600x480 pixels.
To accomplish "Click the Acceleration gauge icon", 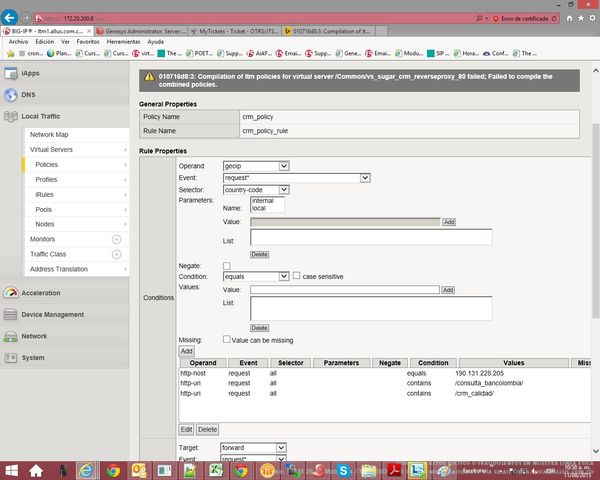I will coord(10,293).
